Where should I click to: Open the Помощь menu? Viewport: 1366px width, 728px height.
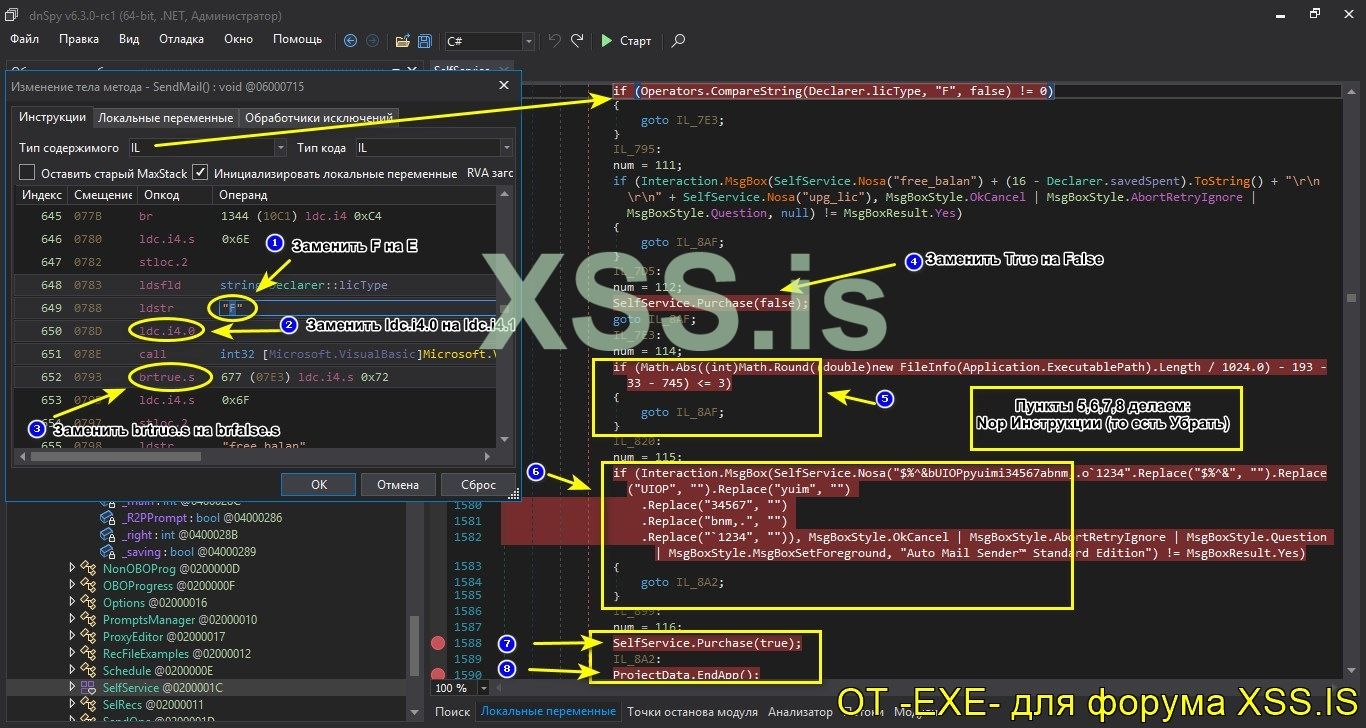point(297,39)
